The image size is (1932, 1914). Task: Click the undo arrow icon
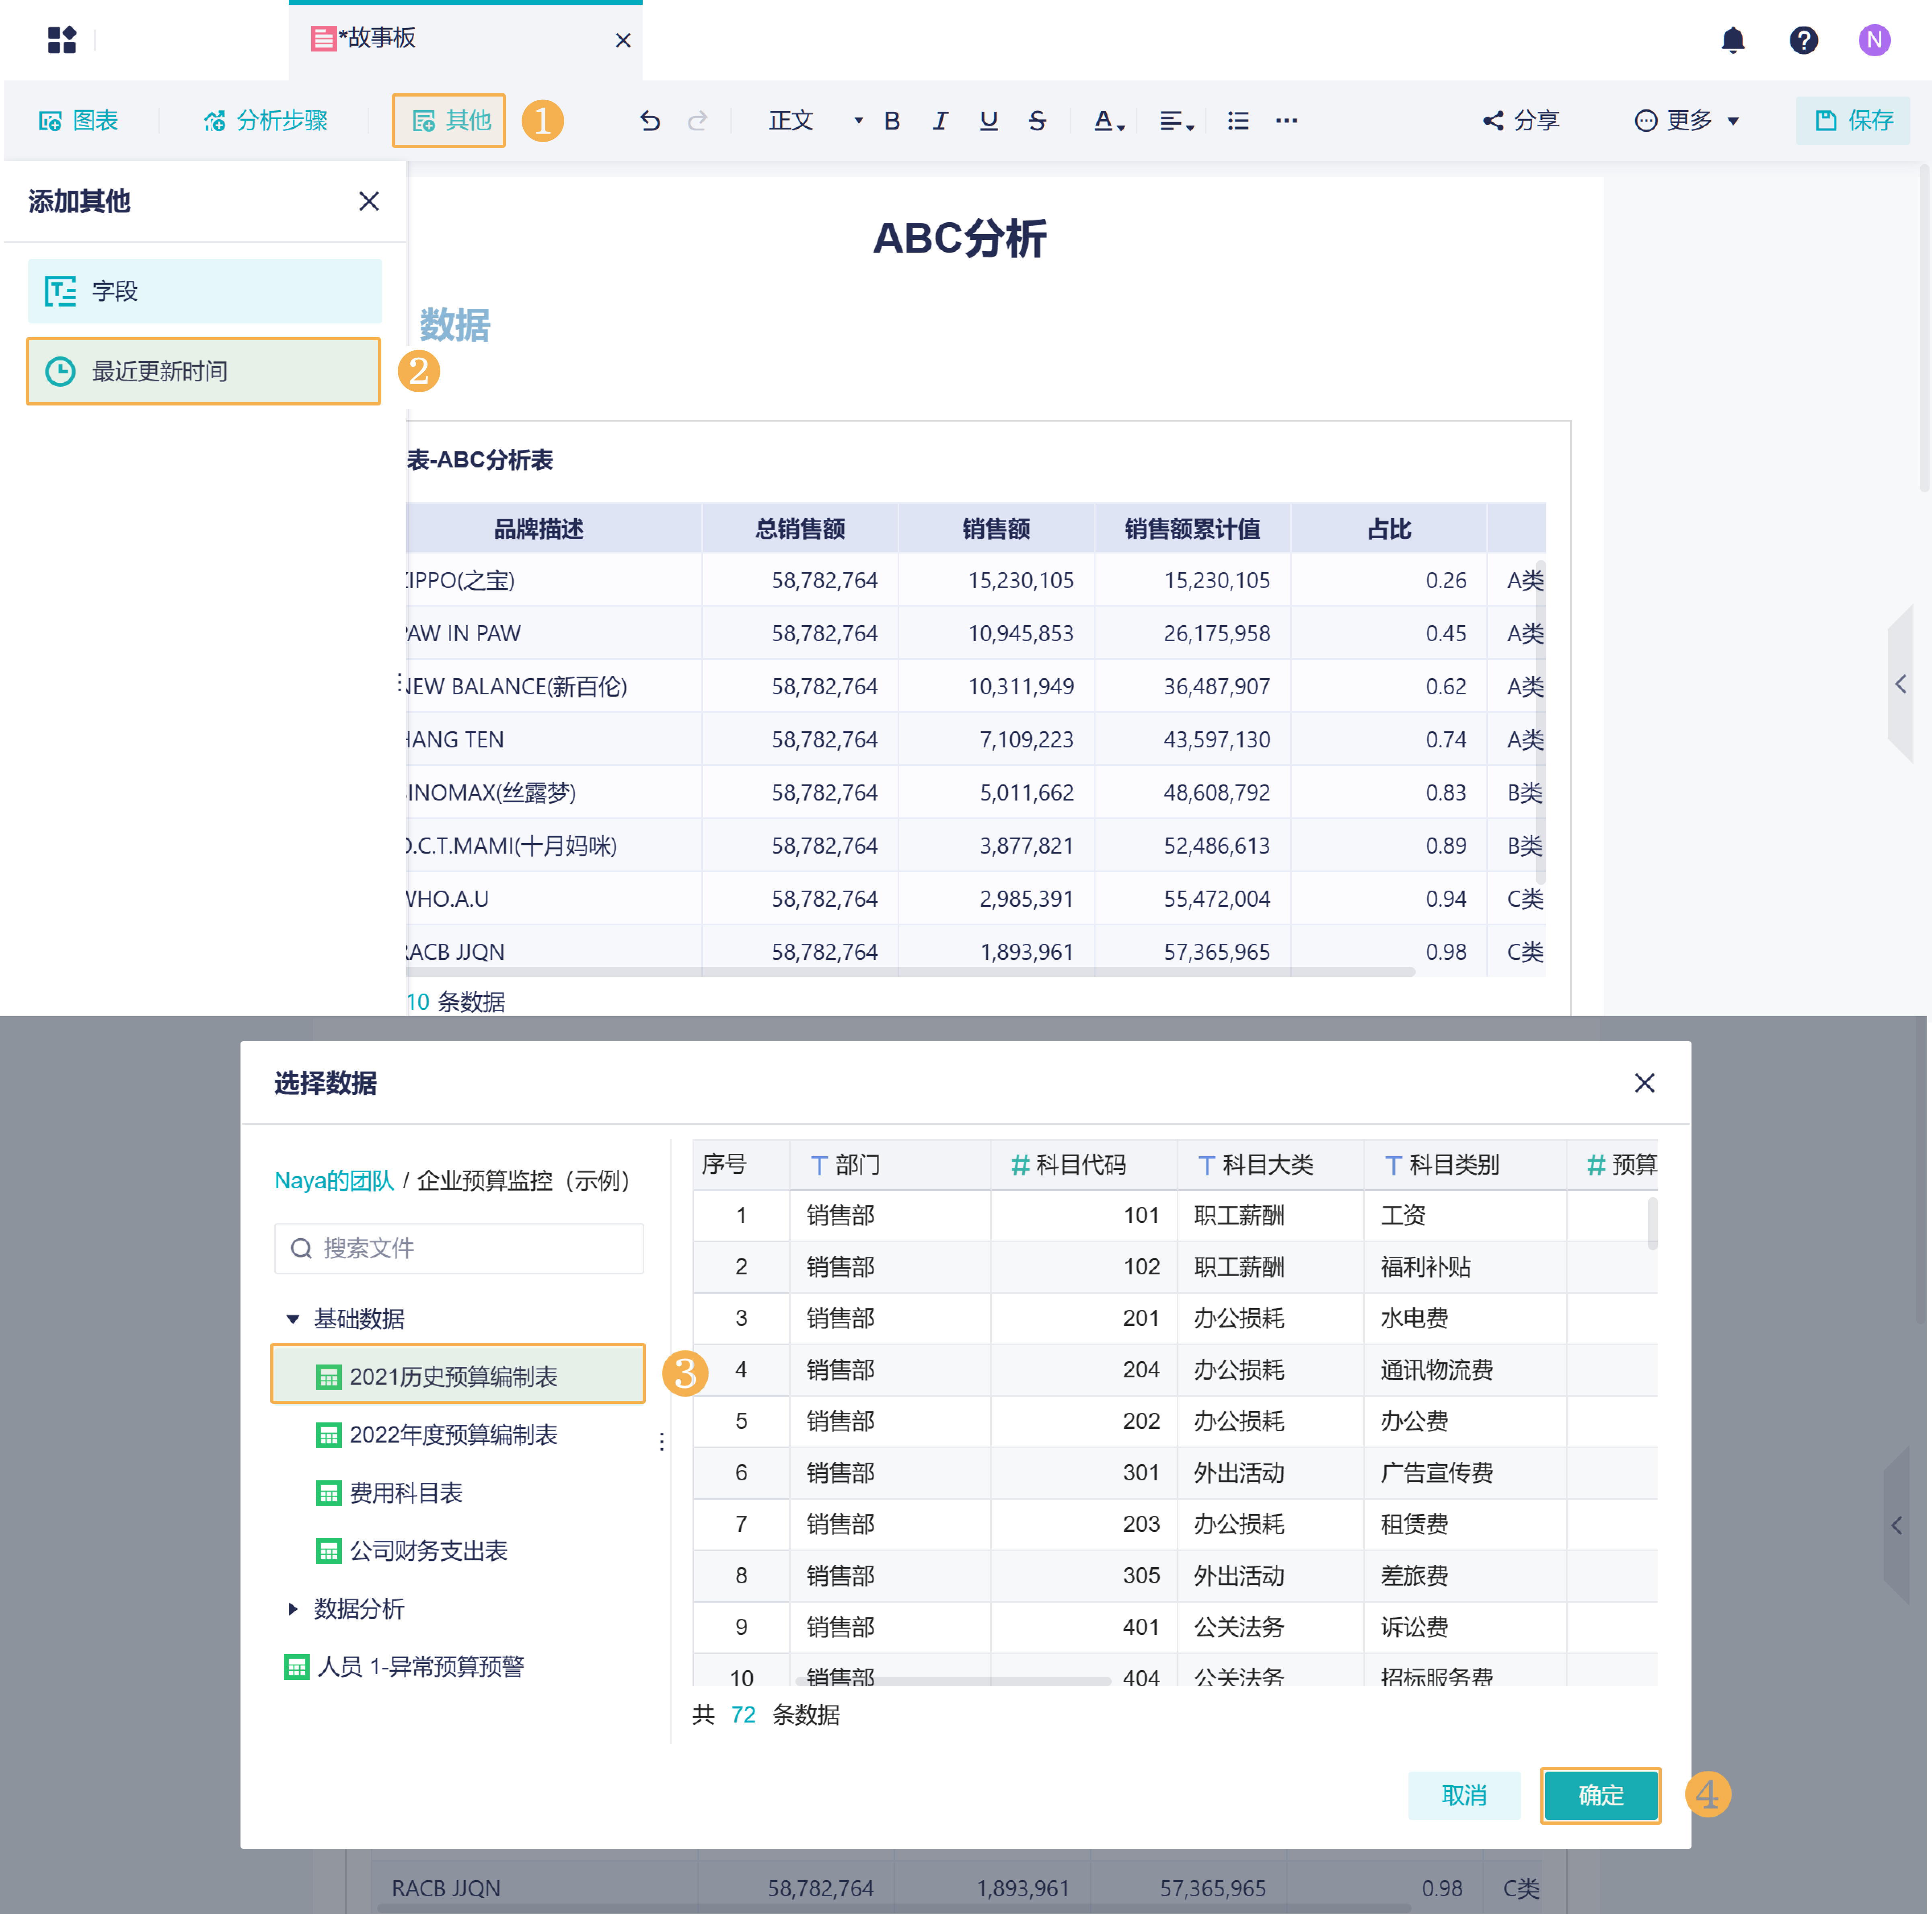650,121
